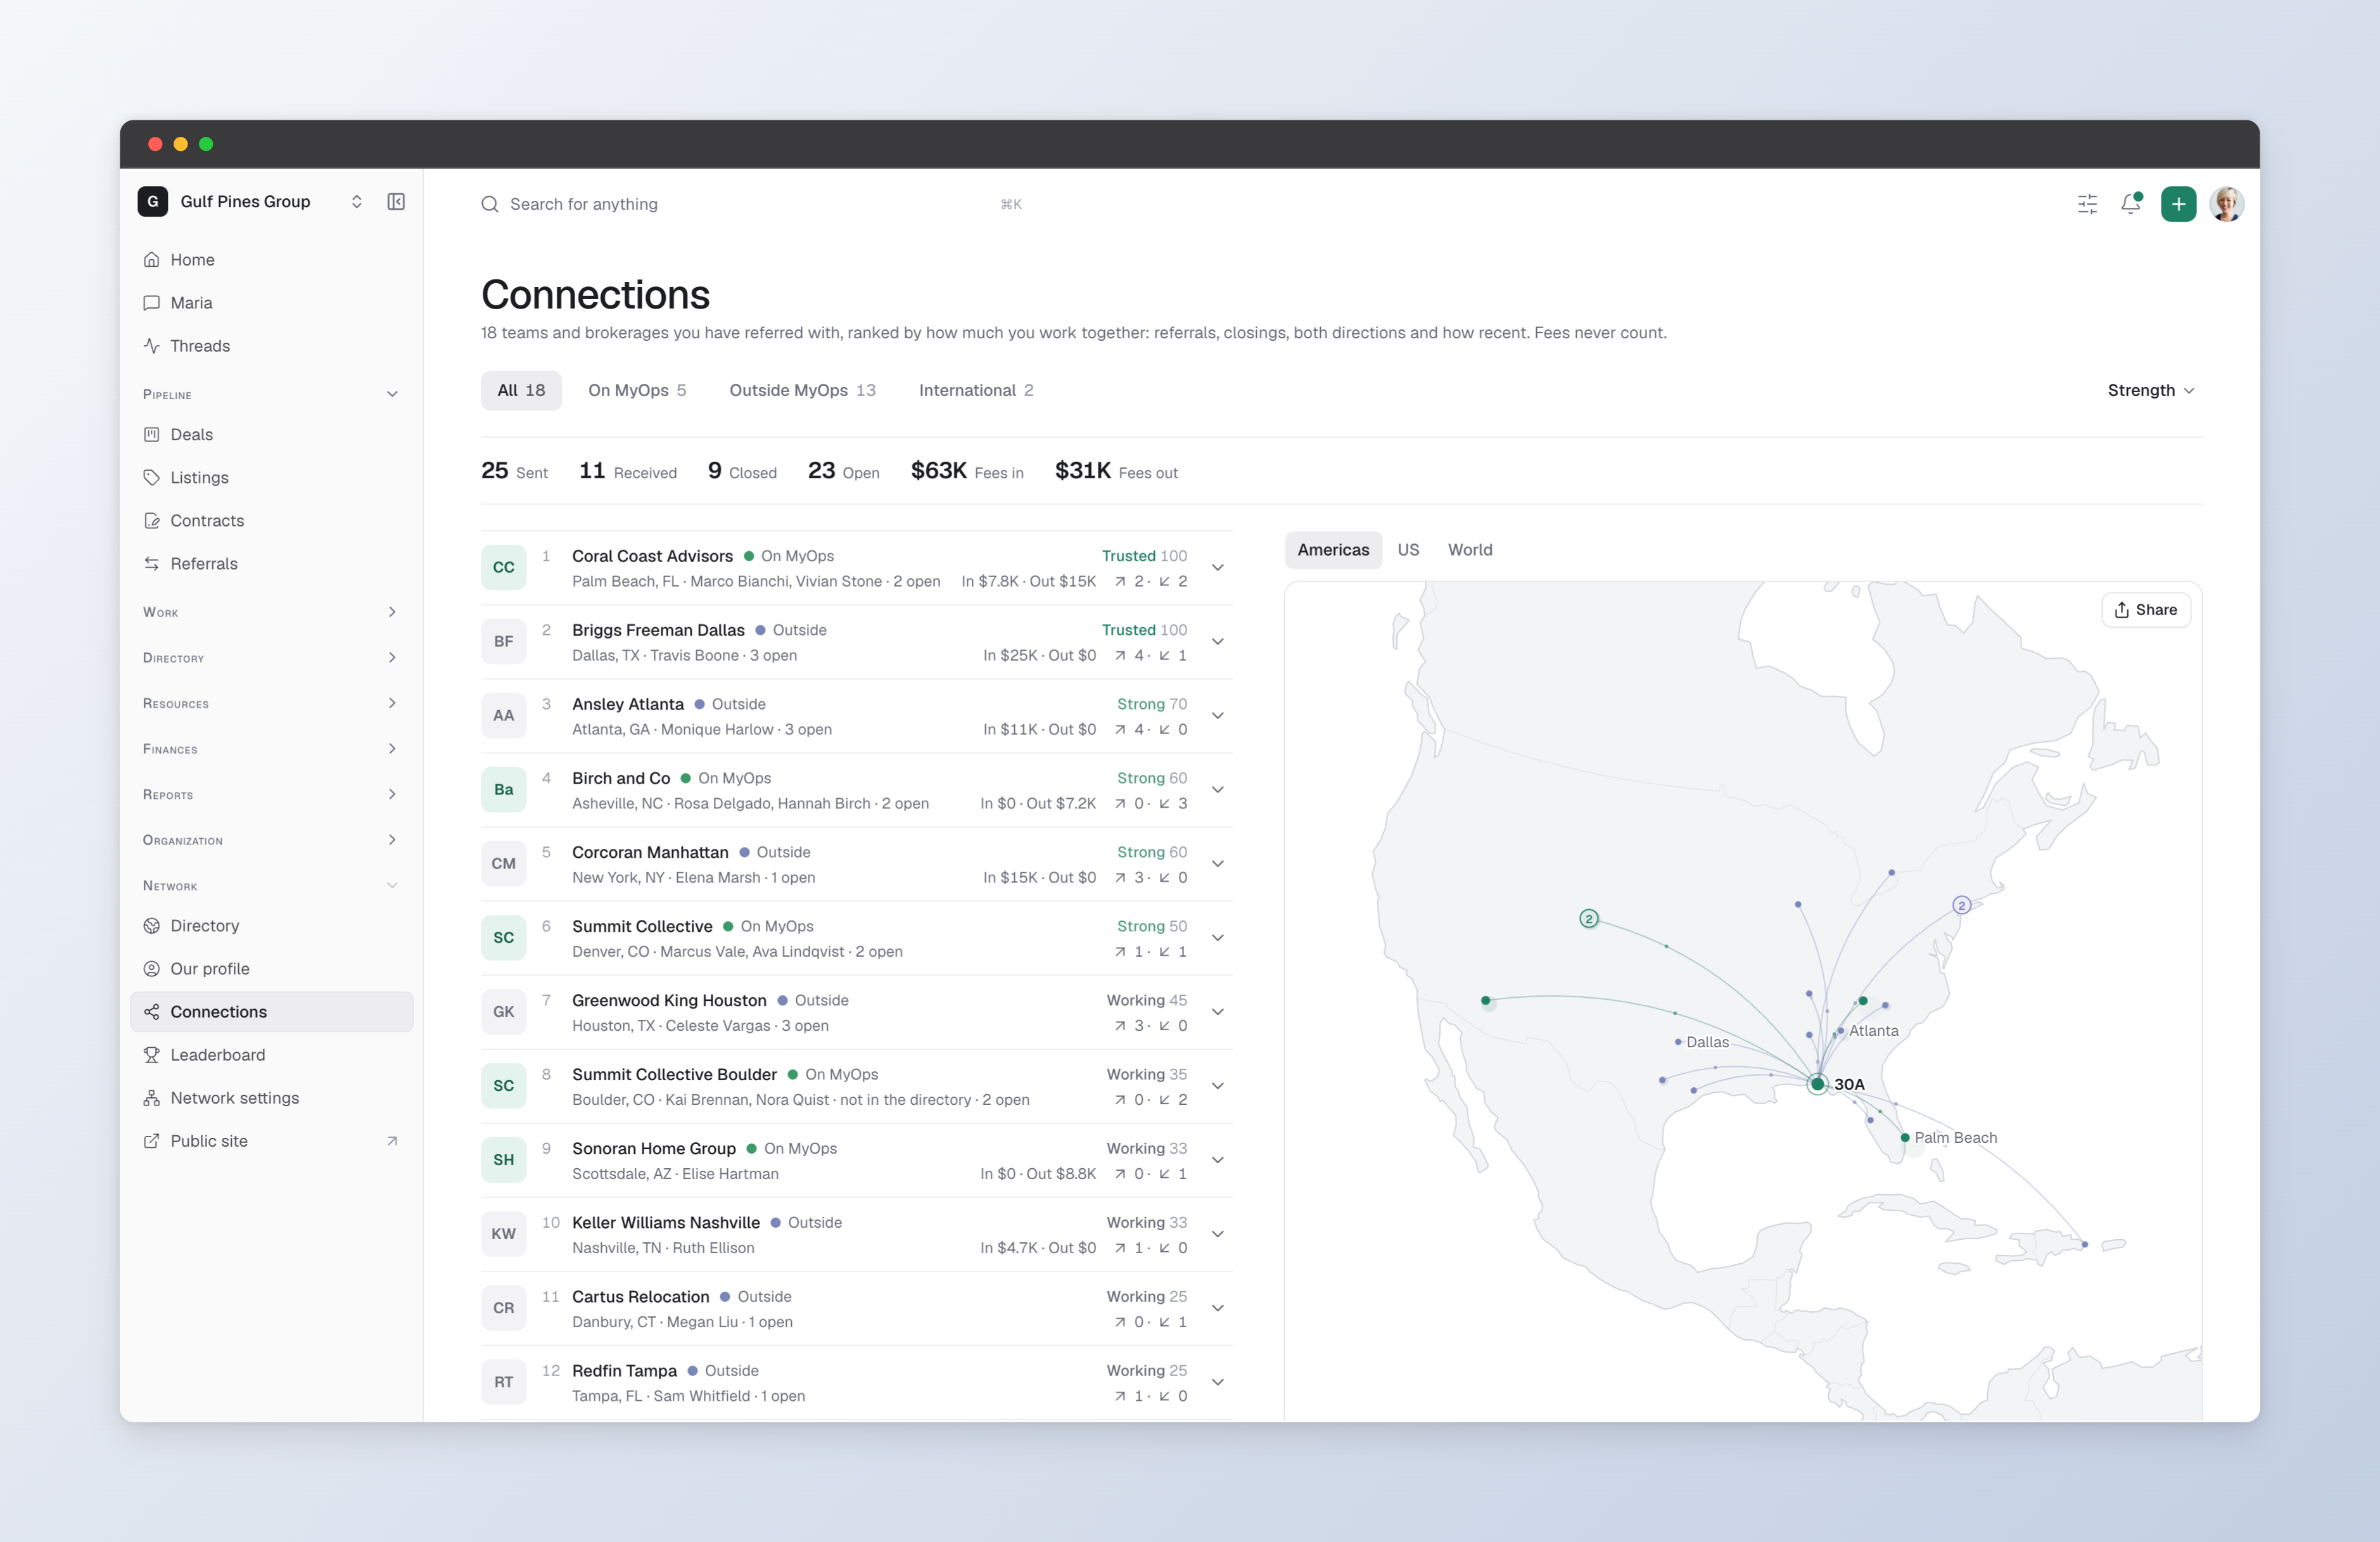Switch map to World view
The height and width of the screenshot is (1542, 2380).
coord(1470,550)
